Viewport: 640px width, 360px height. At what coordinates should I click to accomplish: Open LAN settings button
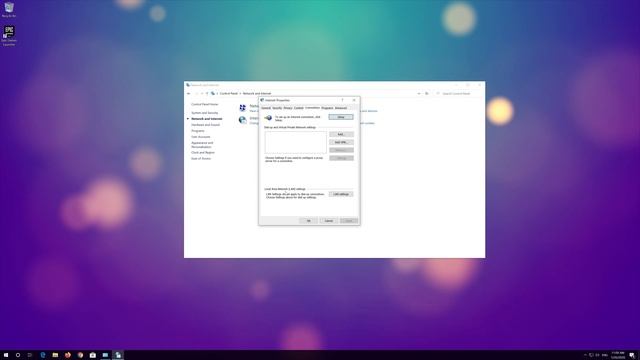[341, 194]
